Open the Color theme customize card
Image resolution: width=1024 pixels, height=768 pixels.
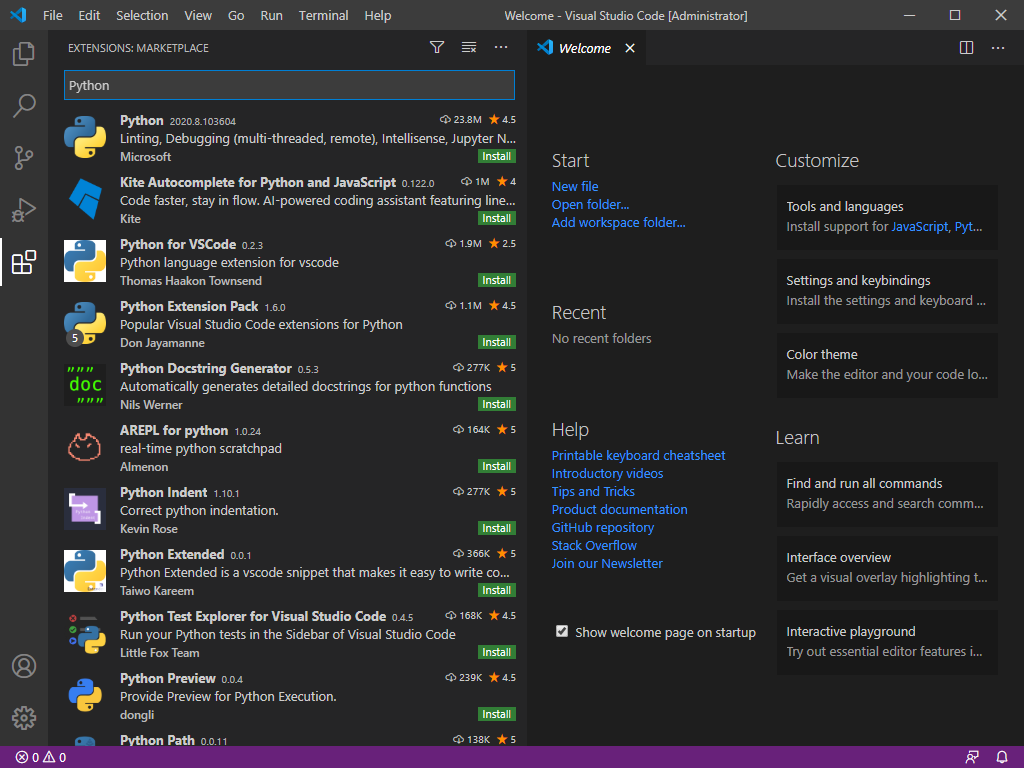887,364
